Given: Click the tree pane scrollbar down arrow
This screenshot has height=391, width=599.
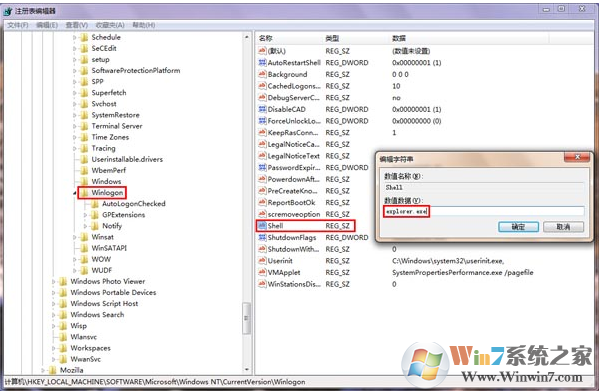Looking at the screenshot, I should (x=247, y=370).
